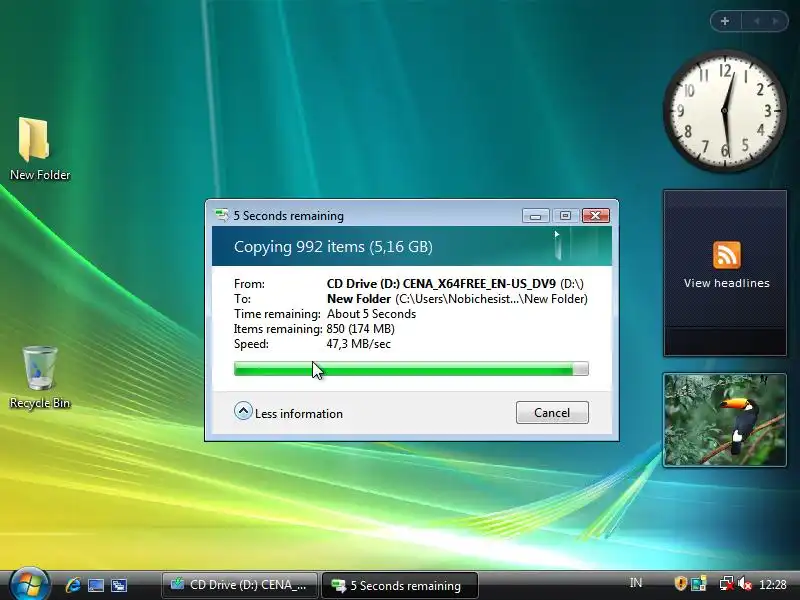800x600 pixels.
Task: Click sidebar next page arrow
Action: (776, 21)
